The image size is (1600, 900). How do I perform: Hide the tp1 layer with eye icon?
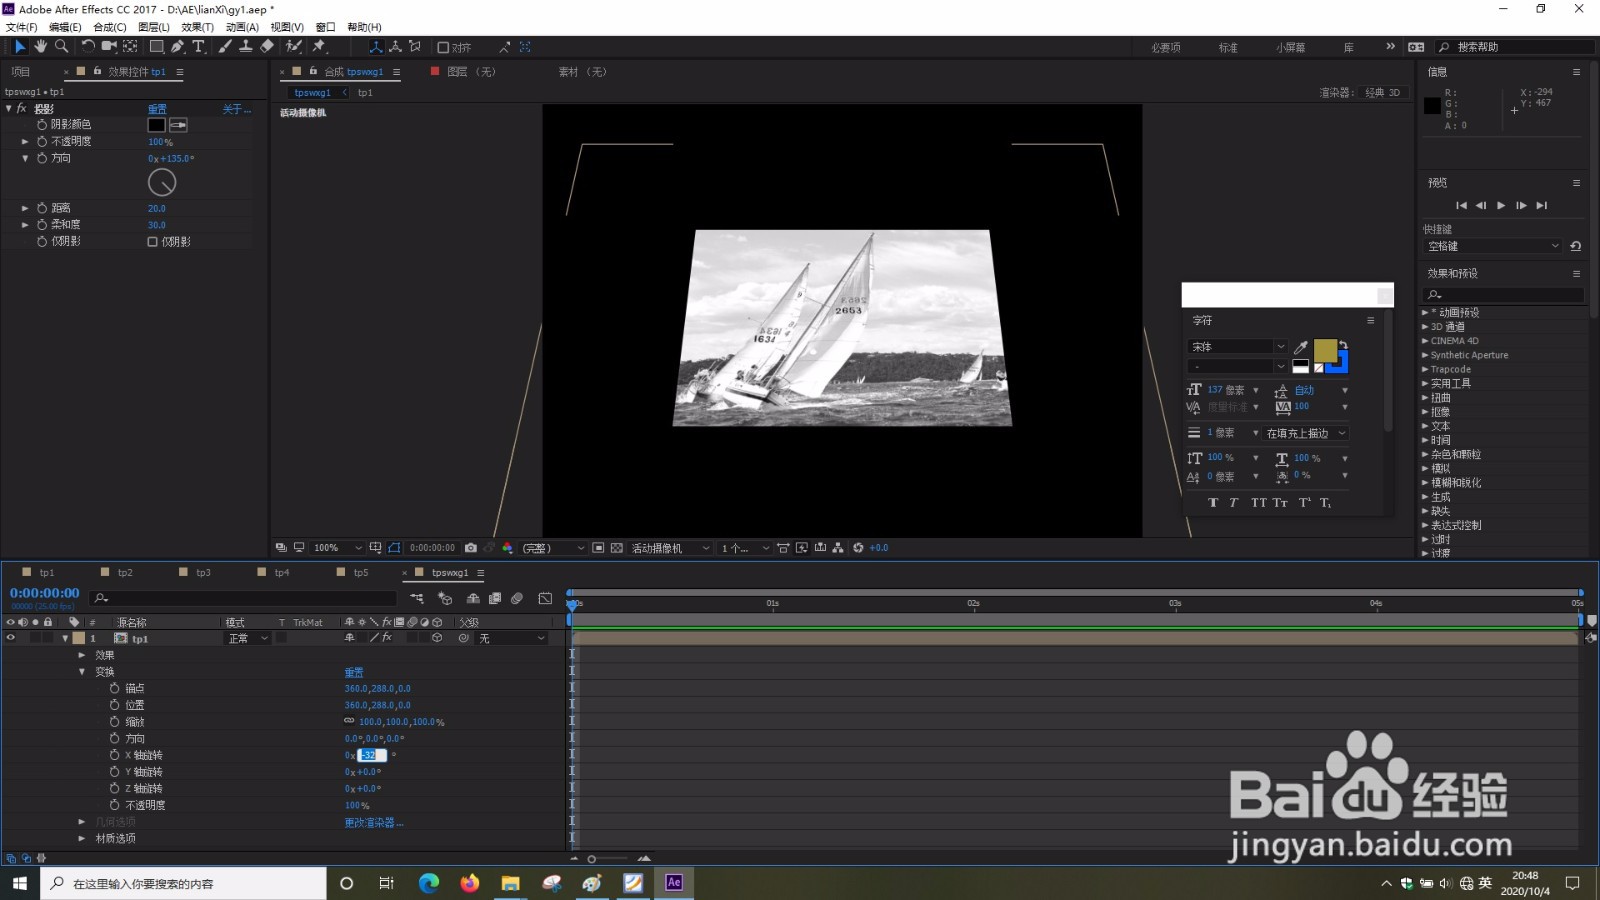point(11,638)
